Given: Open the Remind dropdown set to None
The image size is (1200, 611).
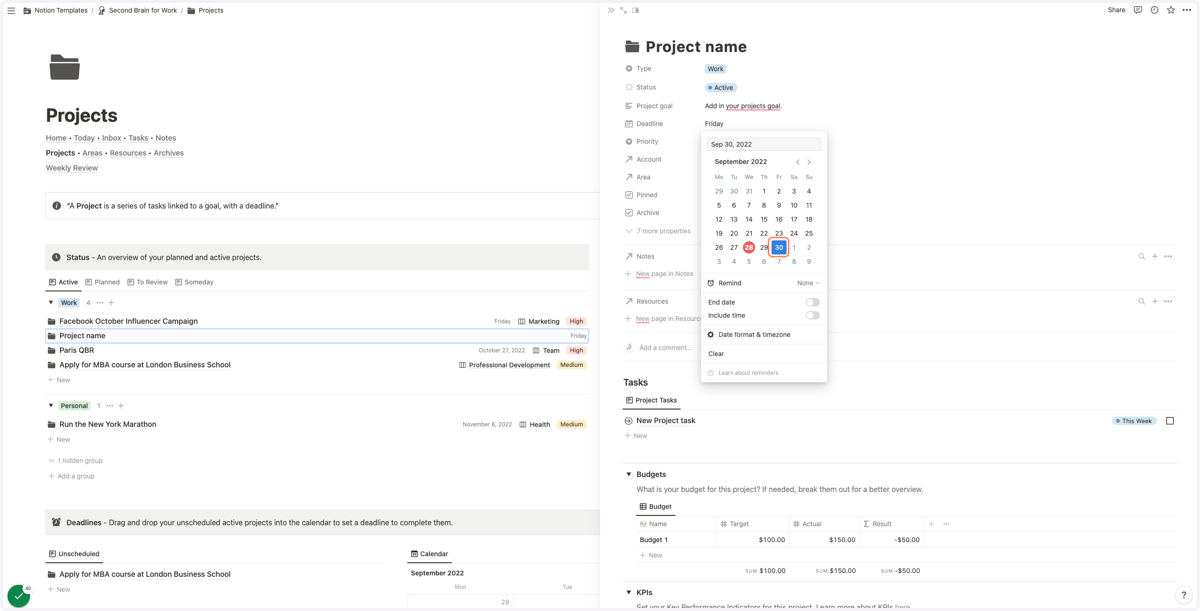Looking at the screenshot, I should click(x=808, y=283).
